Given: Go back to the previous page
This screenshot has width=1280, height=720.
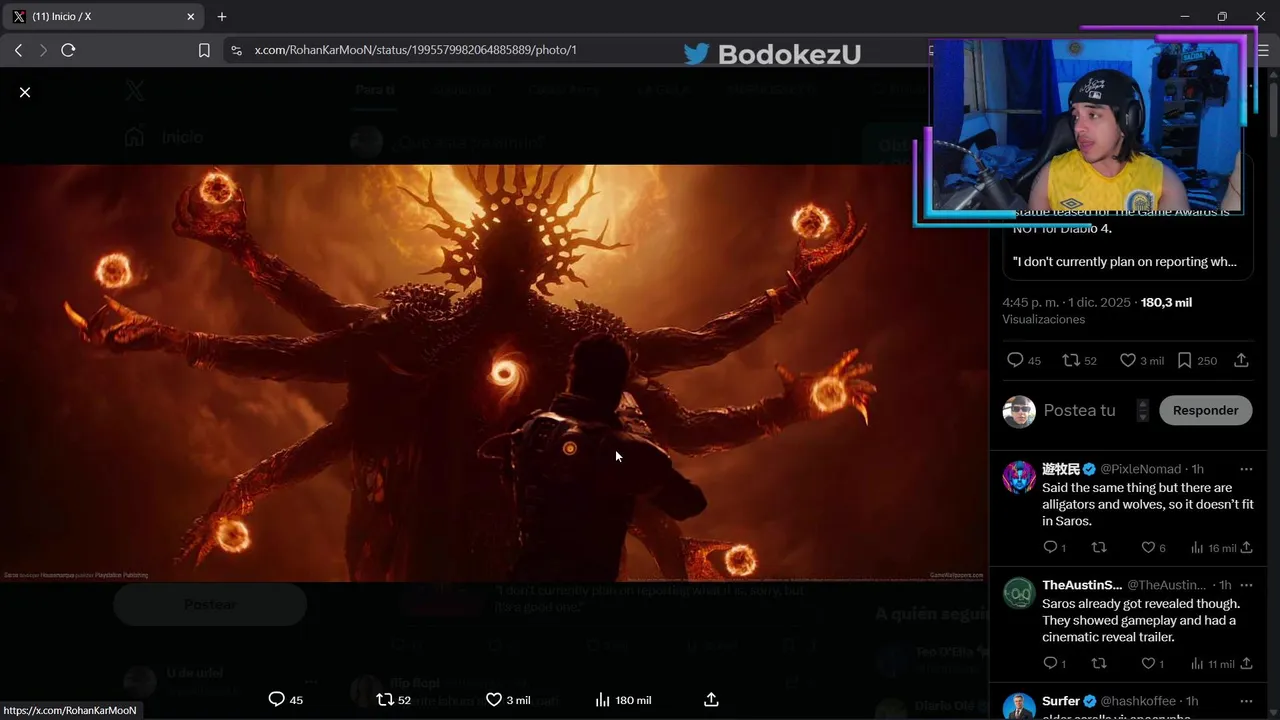Looking at the screenshot, I should [x=18, y=50].
